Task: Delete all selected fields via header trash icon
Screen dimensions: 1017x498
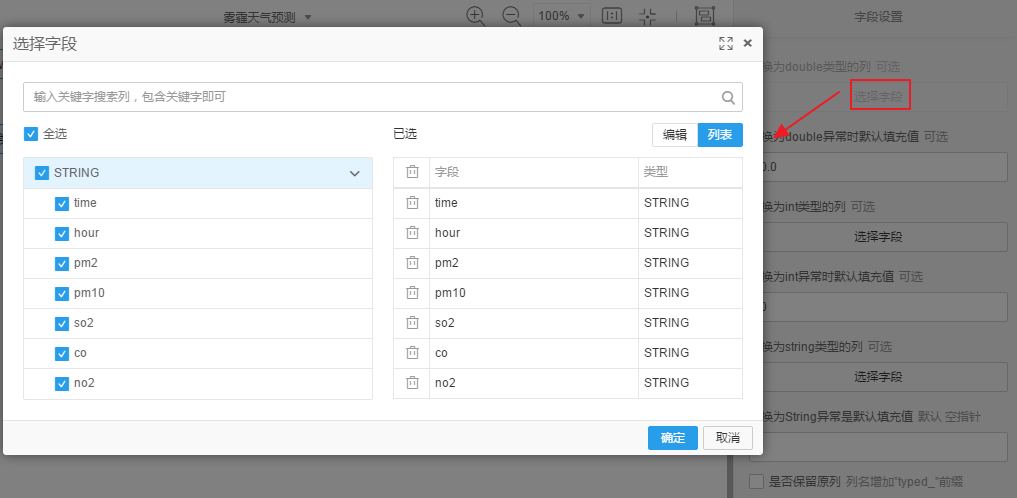Action: click(x=412, y=172)
